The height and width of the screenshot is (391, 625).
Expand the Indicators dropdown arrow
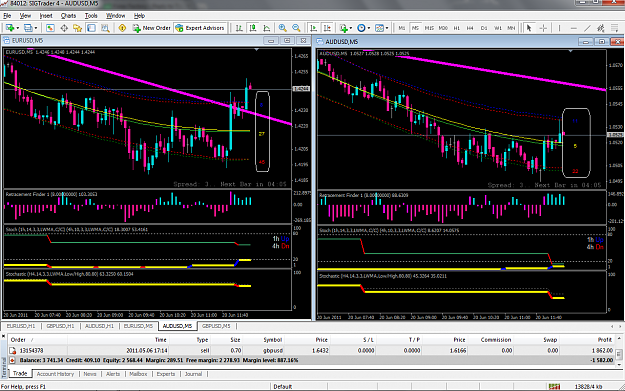pos(351,28)
